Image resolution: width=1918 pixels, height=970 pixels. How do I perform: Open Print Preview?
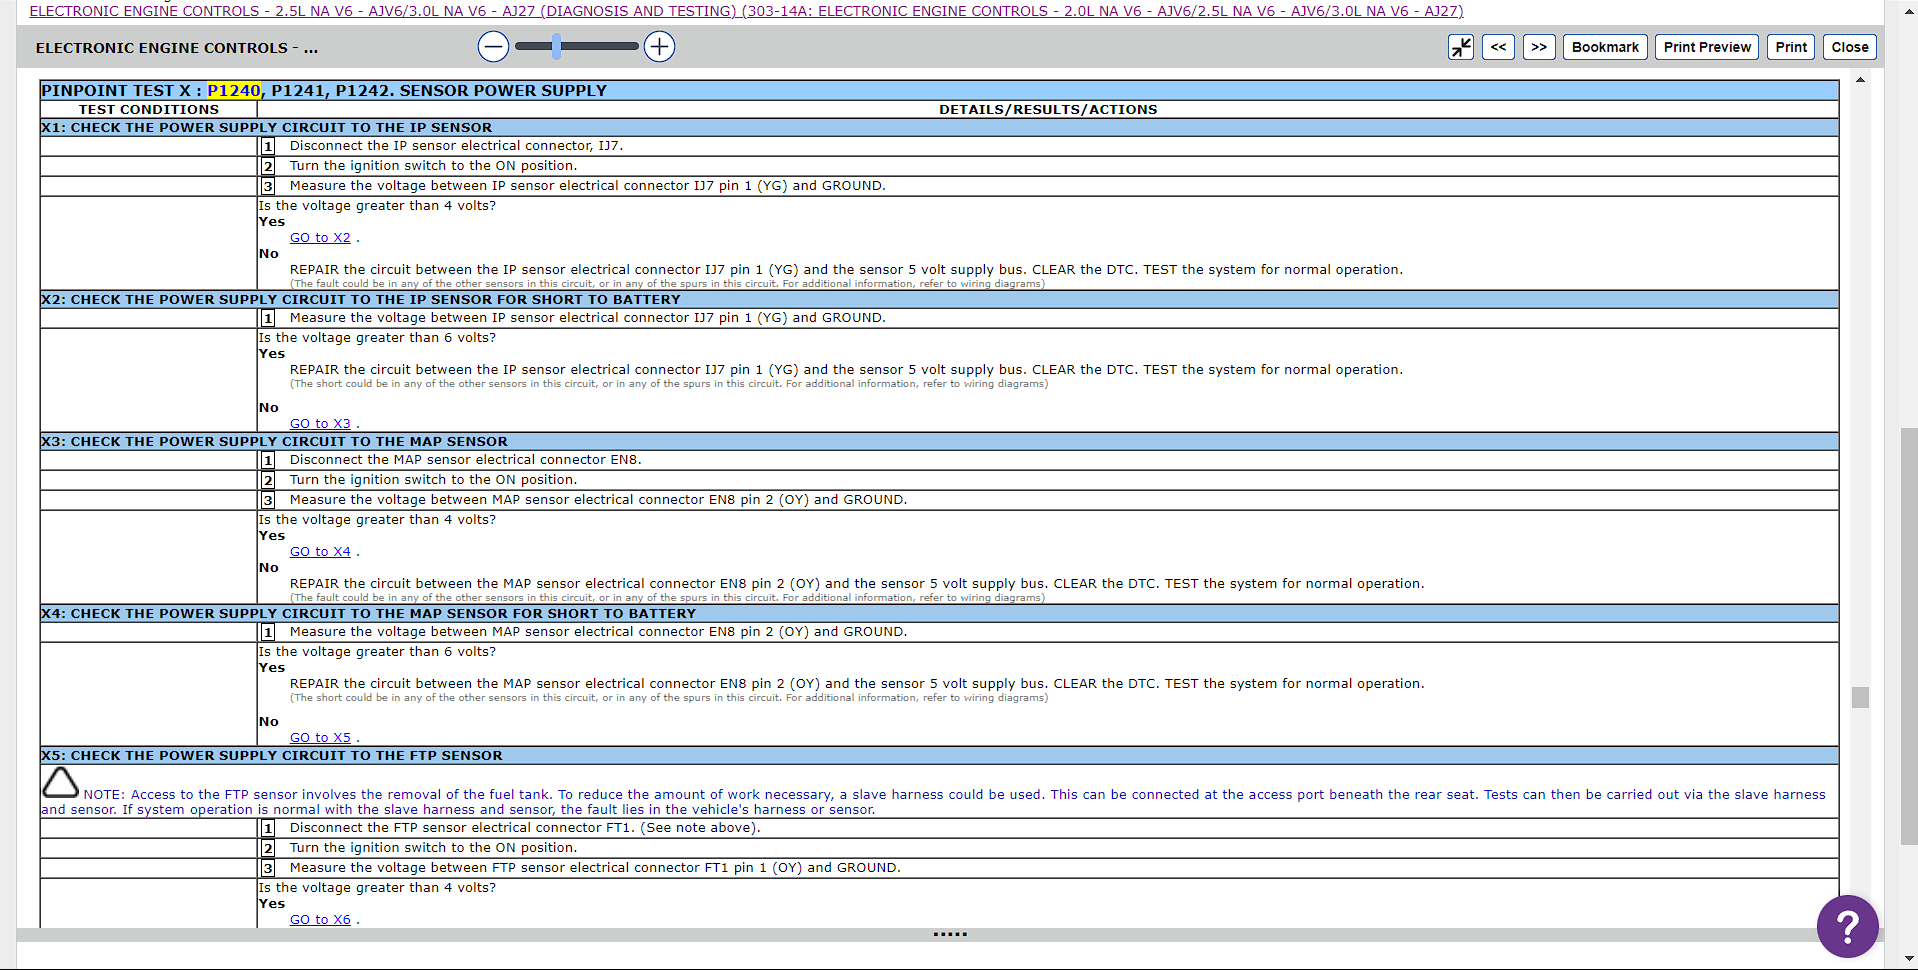point(1706,47)
